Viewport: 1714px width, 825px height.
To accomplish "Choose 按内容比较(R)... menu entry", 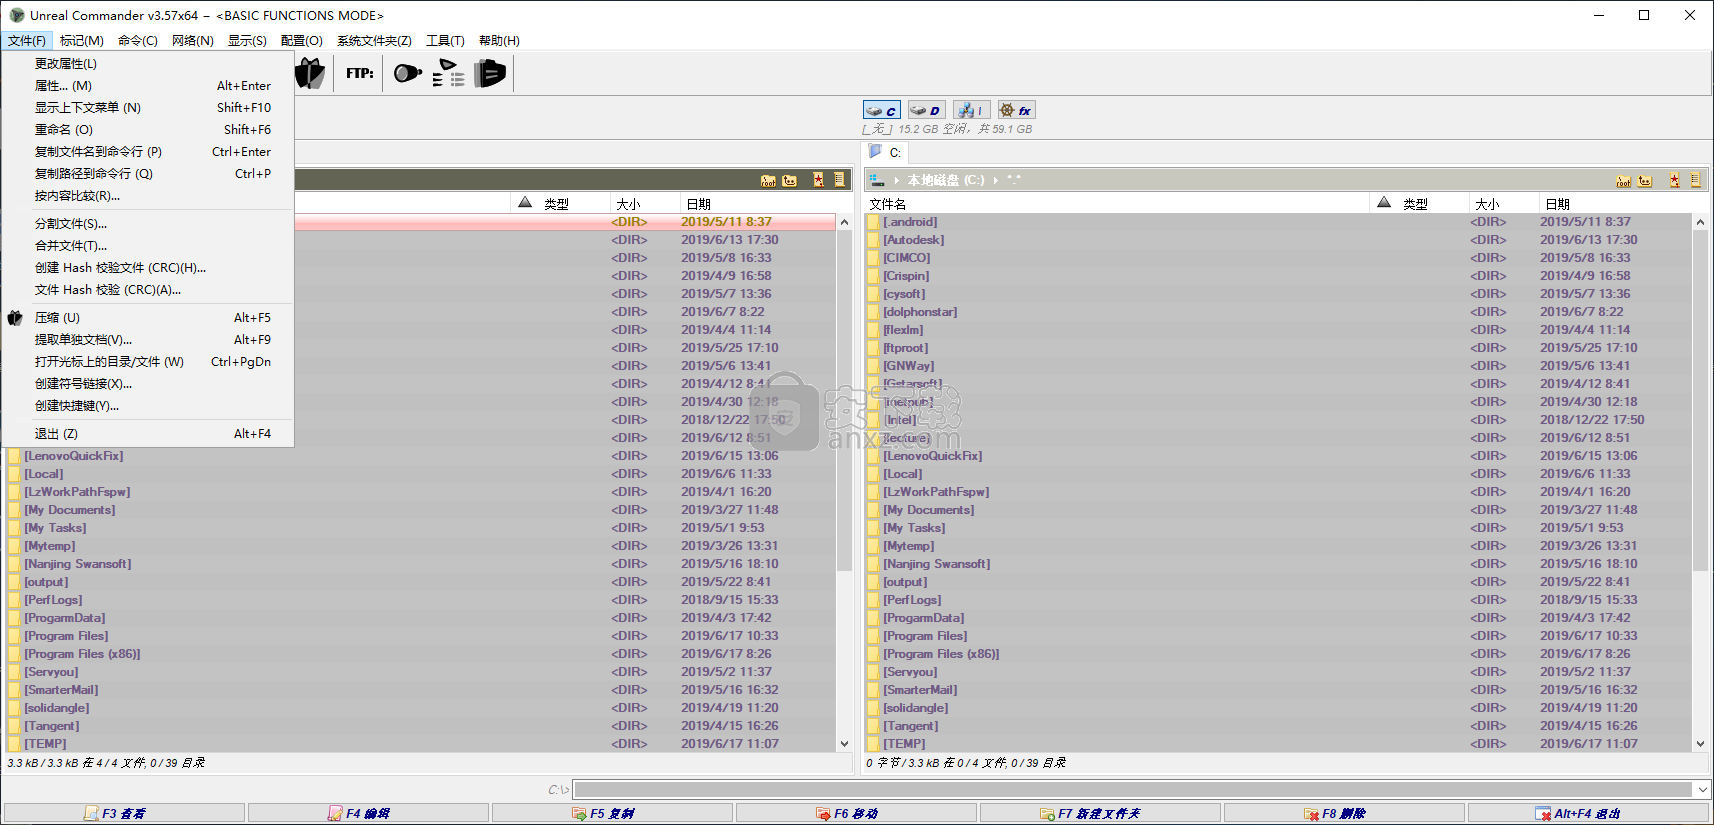I will (148, 196).
